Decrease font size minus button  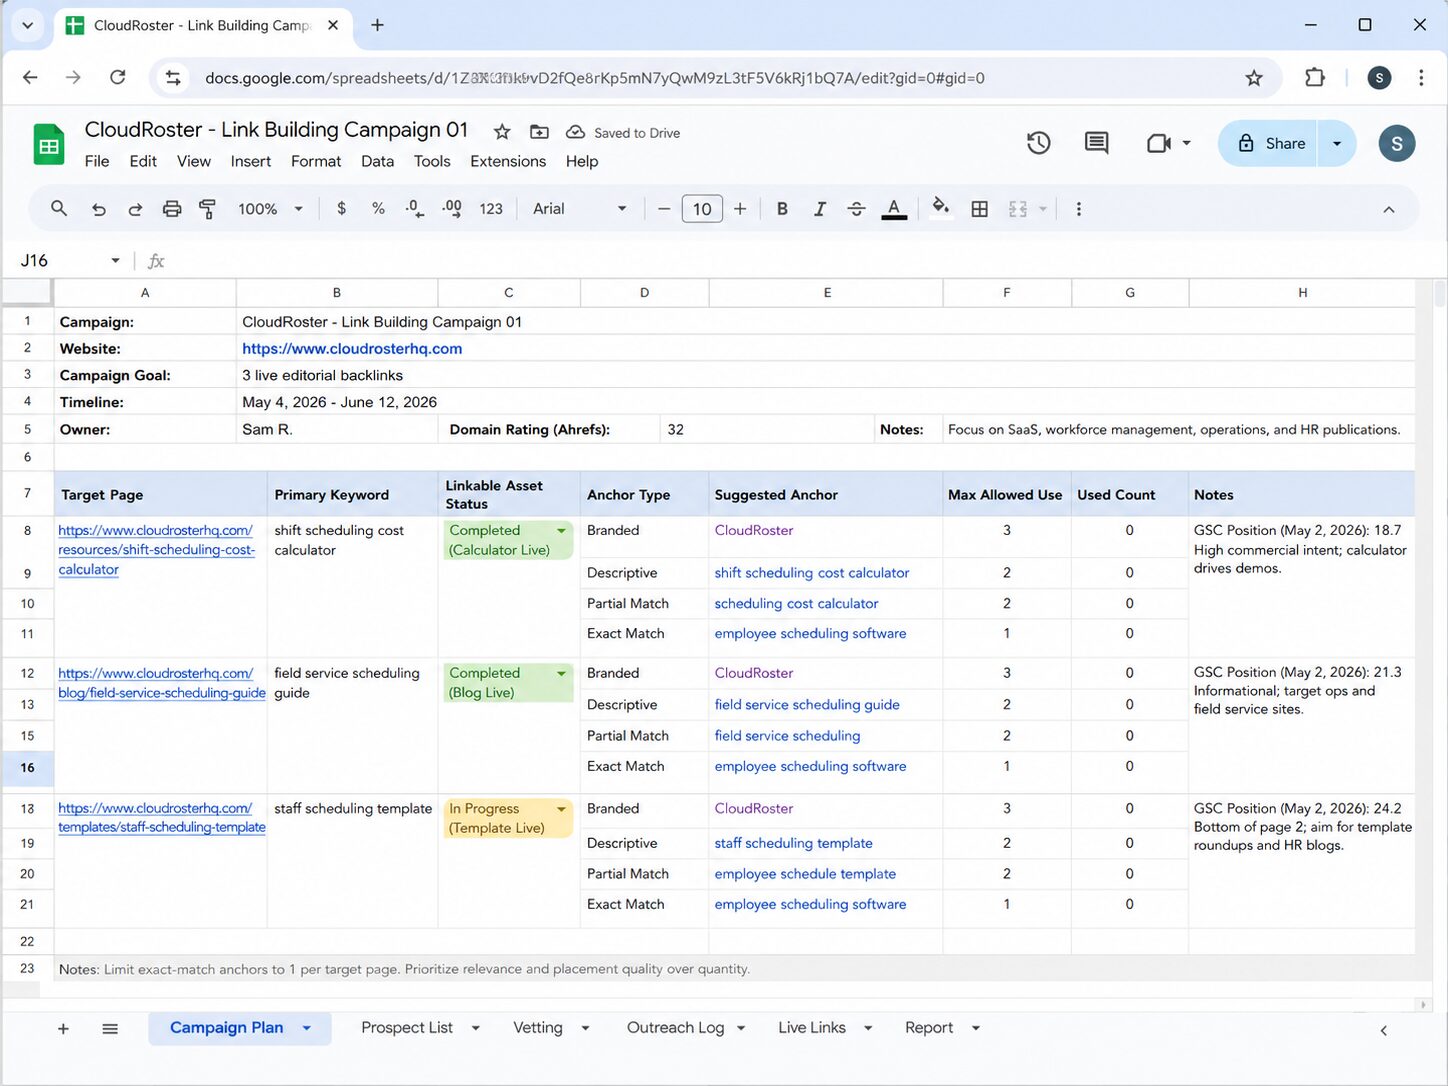[x=664, y=209]
